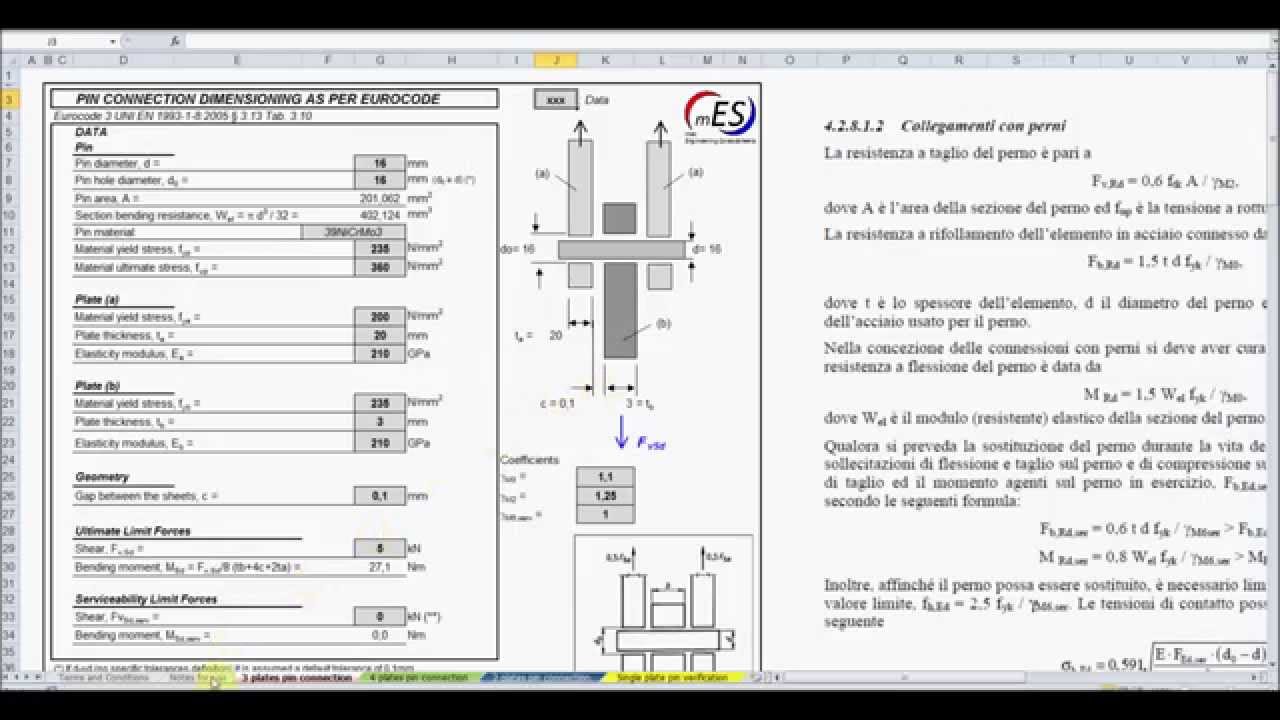The image size is (1280, 720).
Task: Select the coefficient cell with value 1
Action: (605, 514)
